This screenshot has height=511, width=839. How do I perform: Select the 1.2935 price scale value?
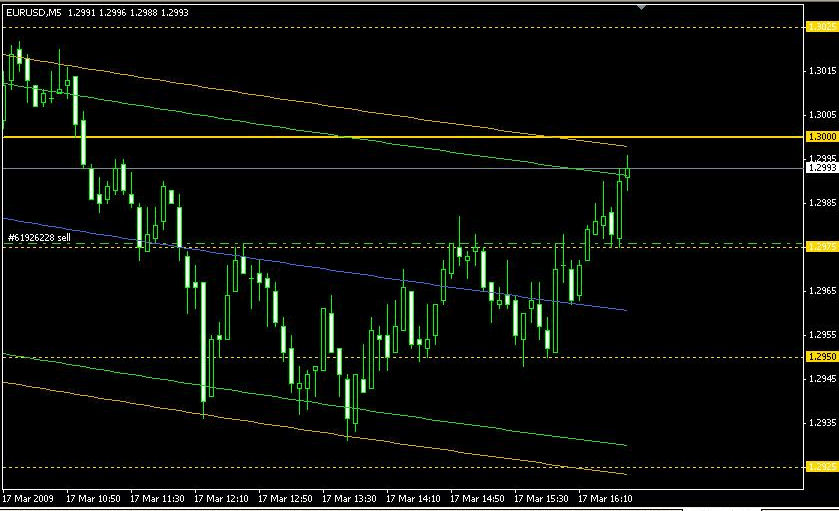pos(822,423)
